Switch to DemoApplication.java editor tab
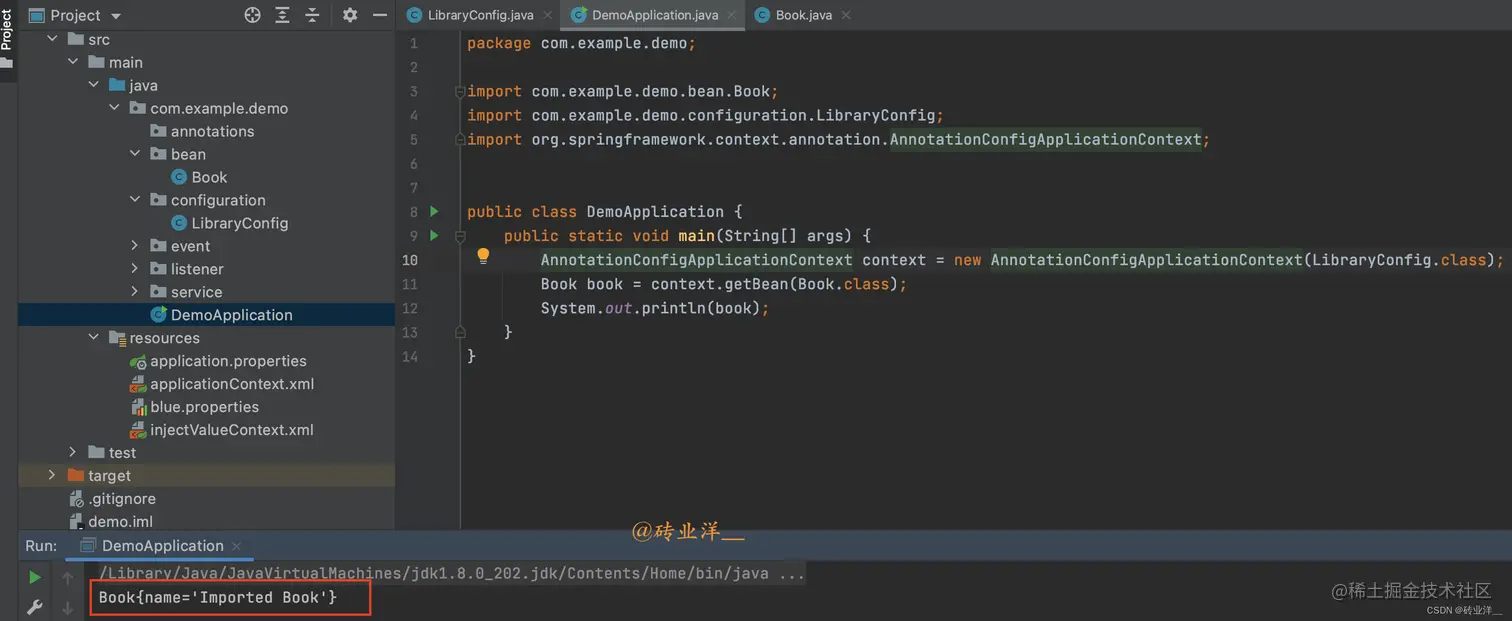The width and height of the screenshot is (1512, 621). [655, 15]
